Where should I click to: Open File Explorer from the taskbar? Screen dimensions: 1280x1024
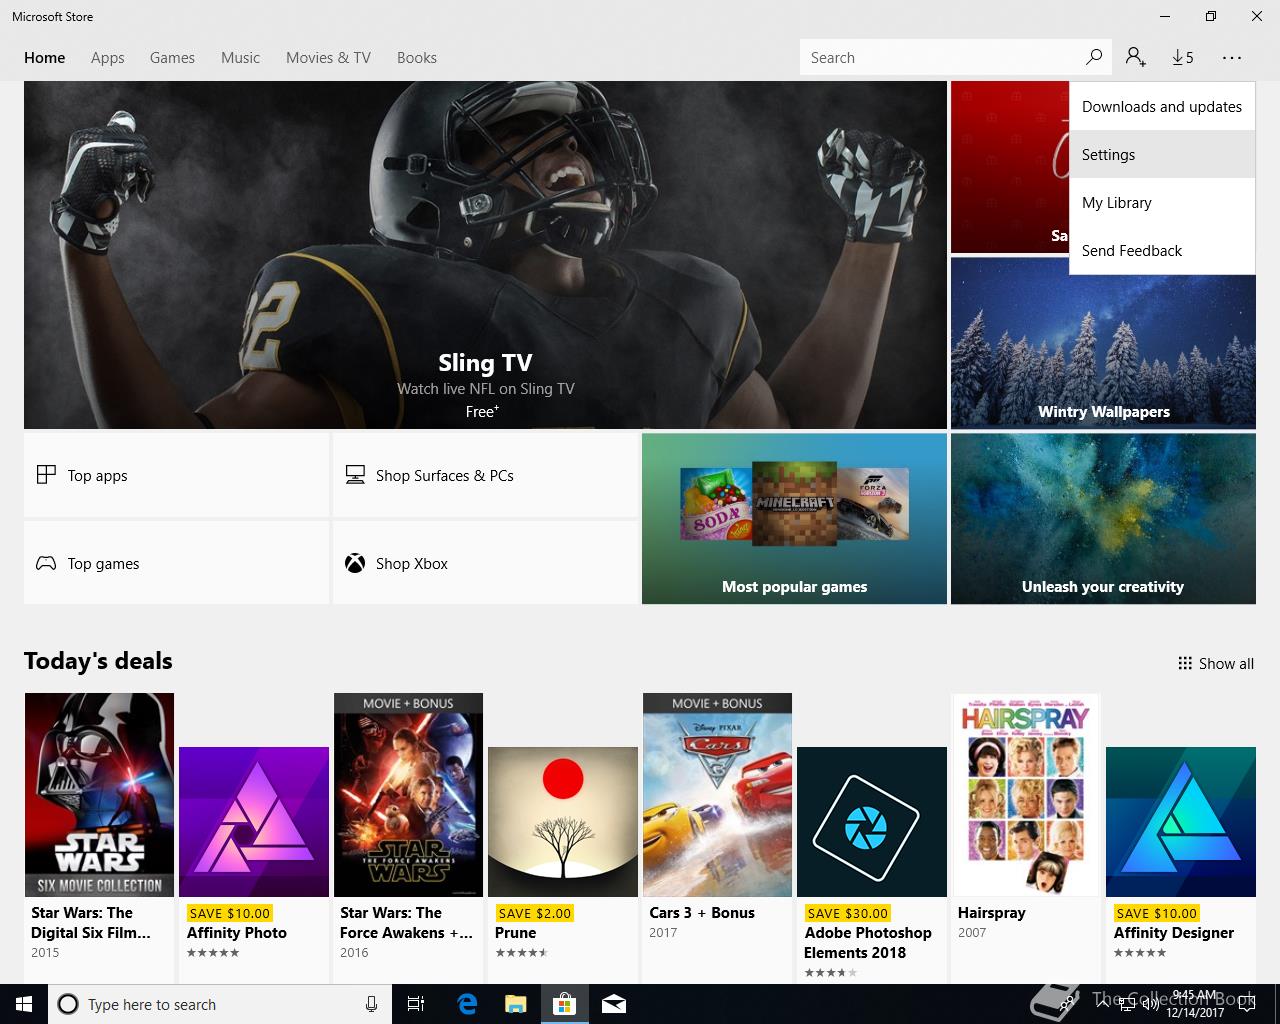pyautogui.click(x=515, y=1004)
